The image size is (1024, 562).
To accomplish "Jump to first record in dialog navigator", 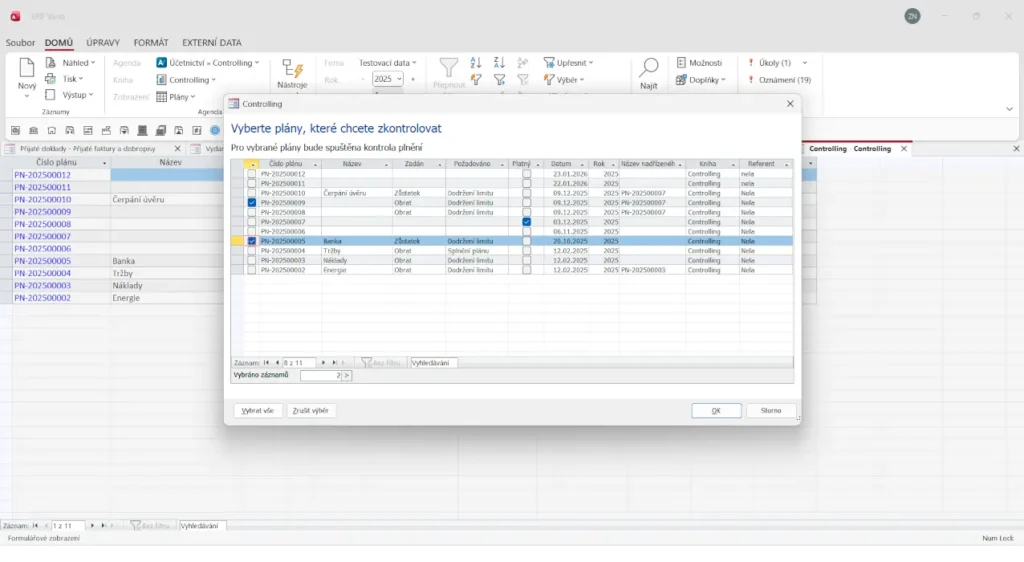I will pyautogui.click(x=266, y=363).
